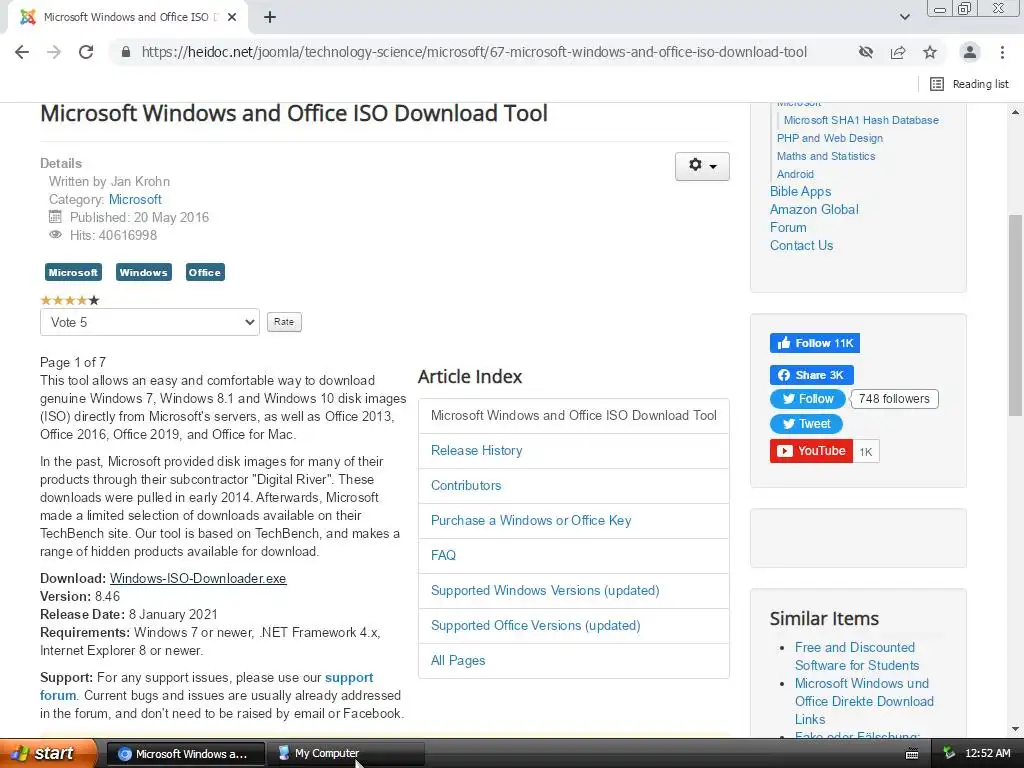Viewport: 1024px width, 768px height.
Task: Select the Office tag
Action: (x=205, y=272)
